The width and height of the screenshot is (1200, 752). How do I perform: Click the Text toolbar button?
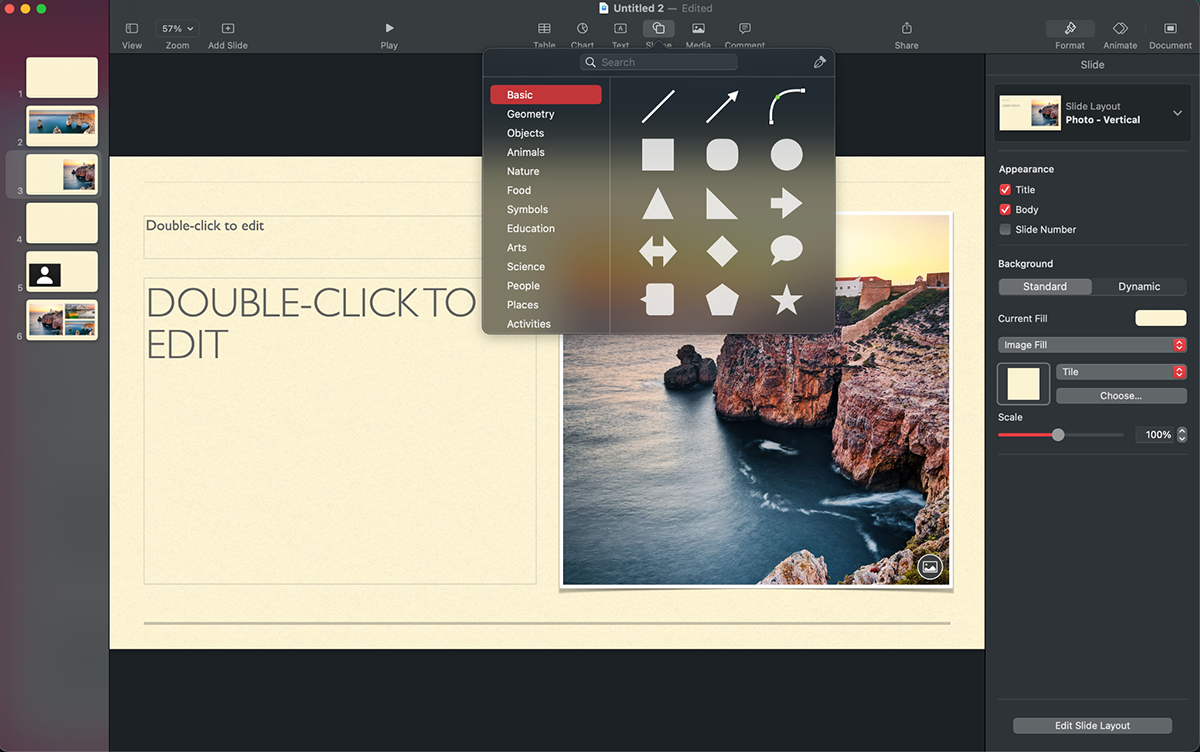coord(620,35)
